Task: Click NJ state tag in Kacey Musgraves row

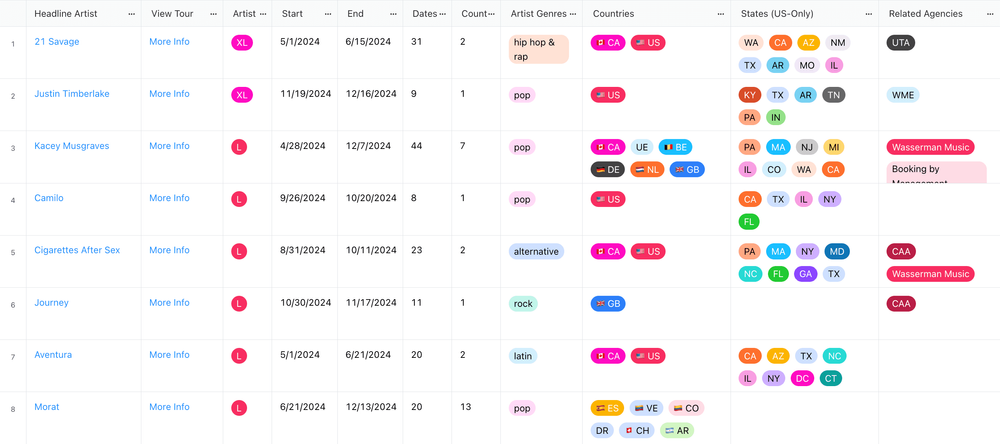Action: [807, 147]
